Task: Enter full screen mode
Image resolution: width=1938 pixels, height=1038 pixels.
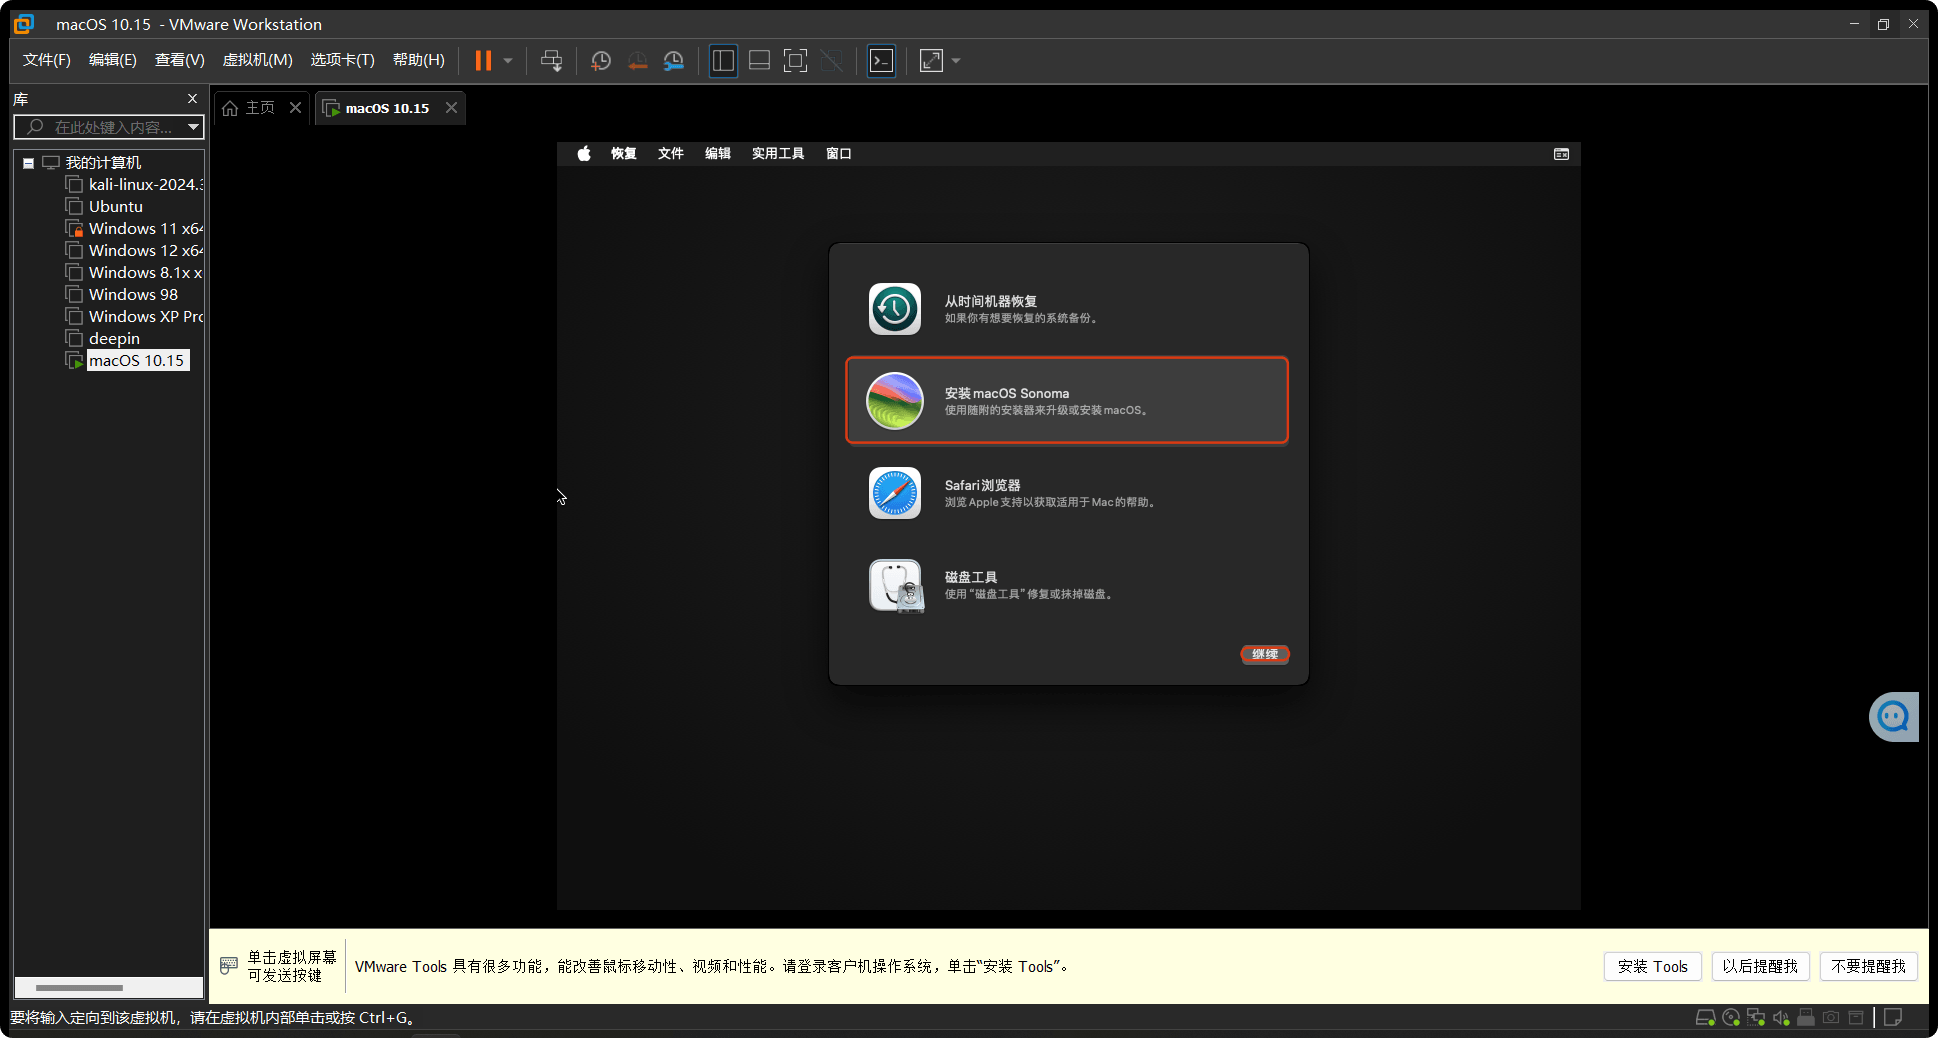Action: point(795,60)
